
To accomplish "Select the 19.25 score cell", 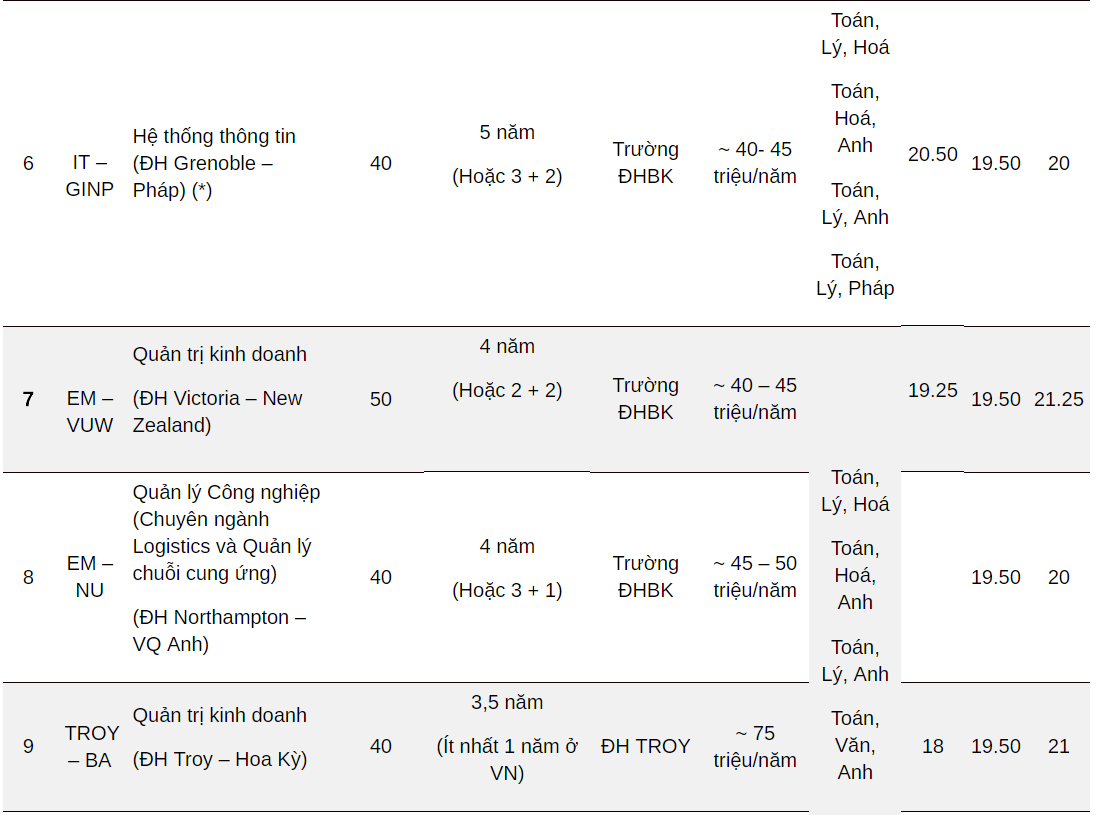I will click(932, 390).
